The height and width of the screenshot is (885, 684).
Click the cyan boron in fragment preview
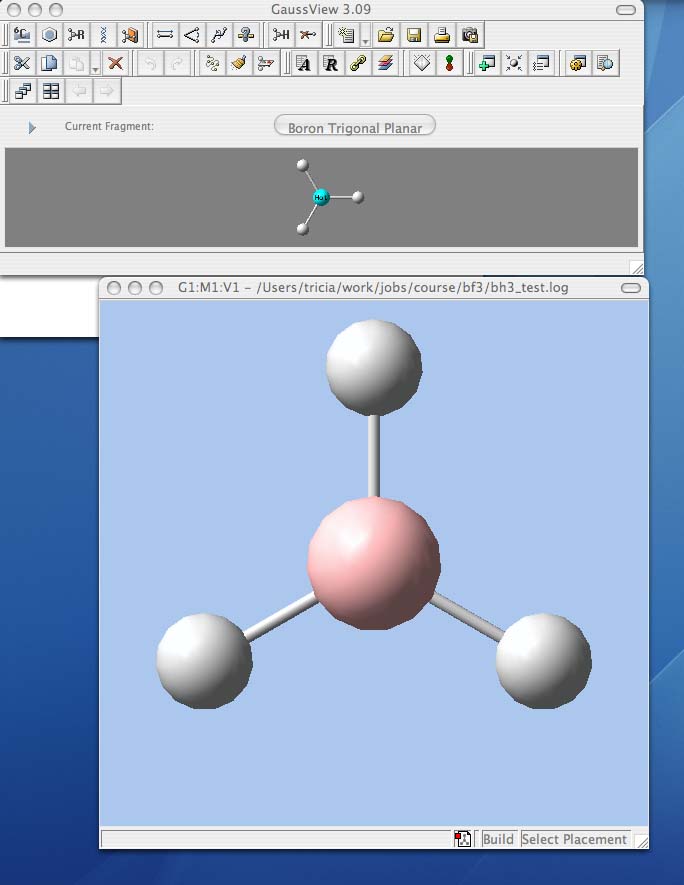321,197
